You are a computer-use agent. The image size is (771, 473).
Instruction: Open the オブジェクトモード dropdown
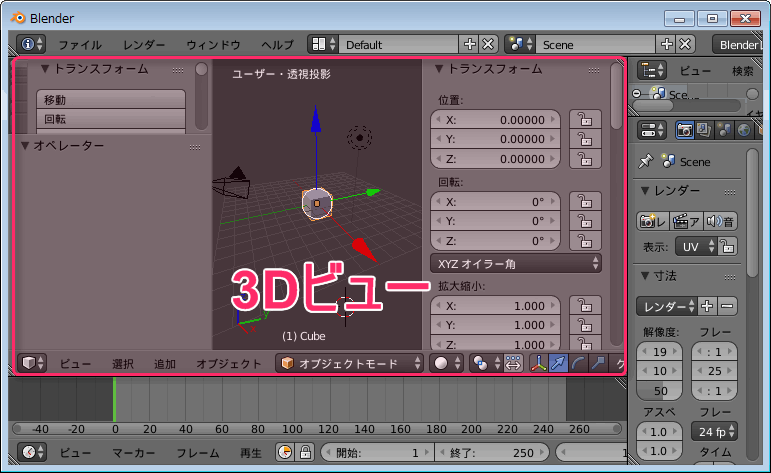(349, 363)
